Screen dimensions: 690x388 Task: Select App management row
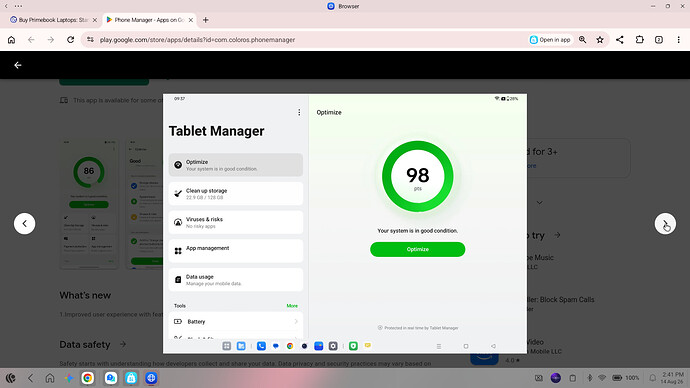pos(236,251)
